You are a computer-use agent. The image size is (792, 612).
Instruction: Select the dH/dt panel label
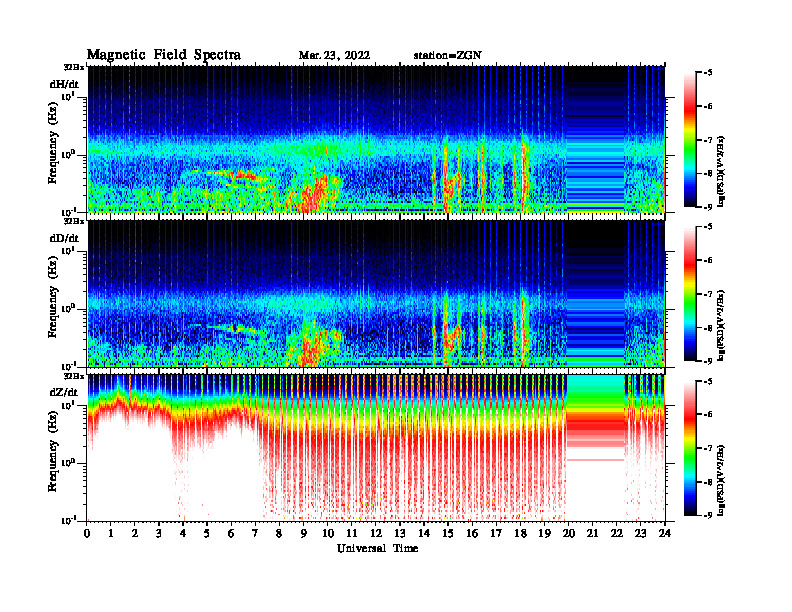click(64, 83)
